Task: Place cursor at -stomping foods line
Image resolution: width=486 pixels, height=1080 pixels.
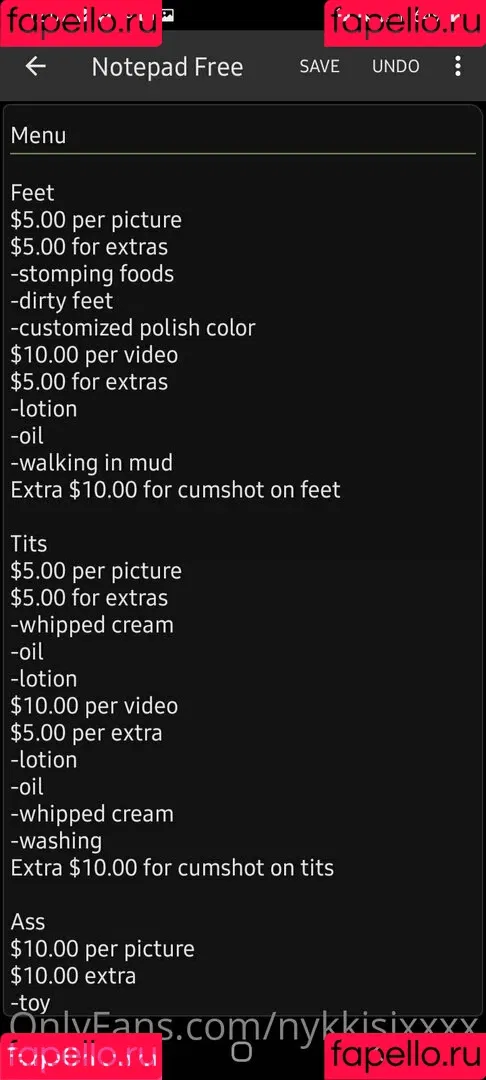Action: pyautogui.click(x=92, y=274)
